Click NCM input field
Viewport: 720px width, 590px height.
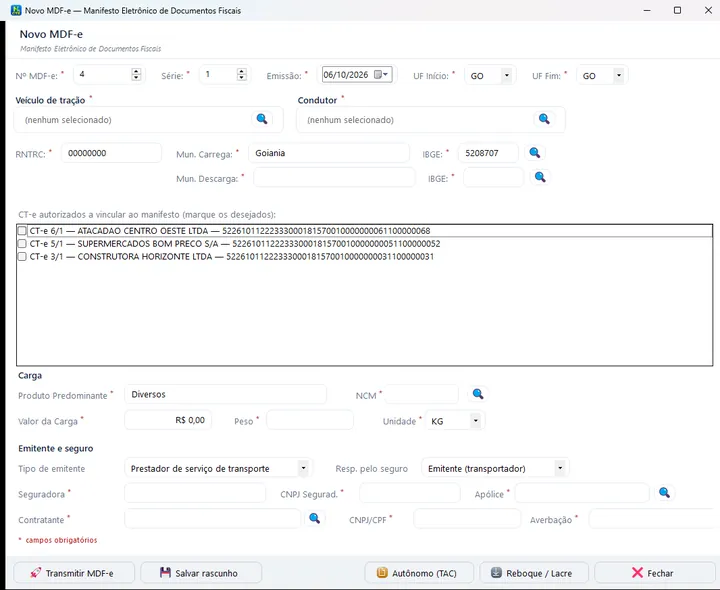pyautogui.click(x=422, y=394)
